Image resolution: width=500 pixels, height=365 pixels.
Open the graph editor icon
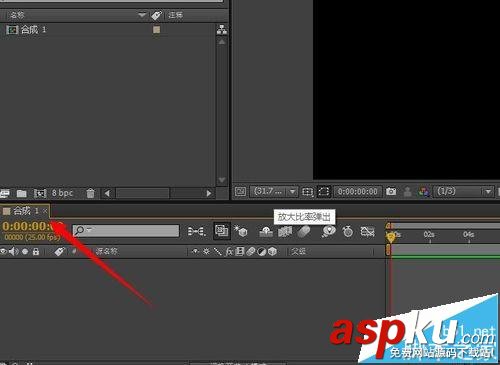[x=368, y=231]
